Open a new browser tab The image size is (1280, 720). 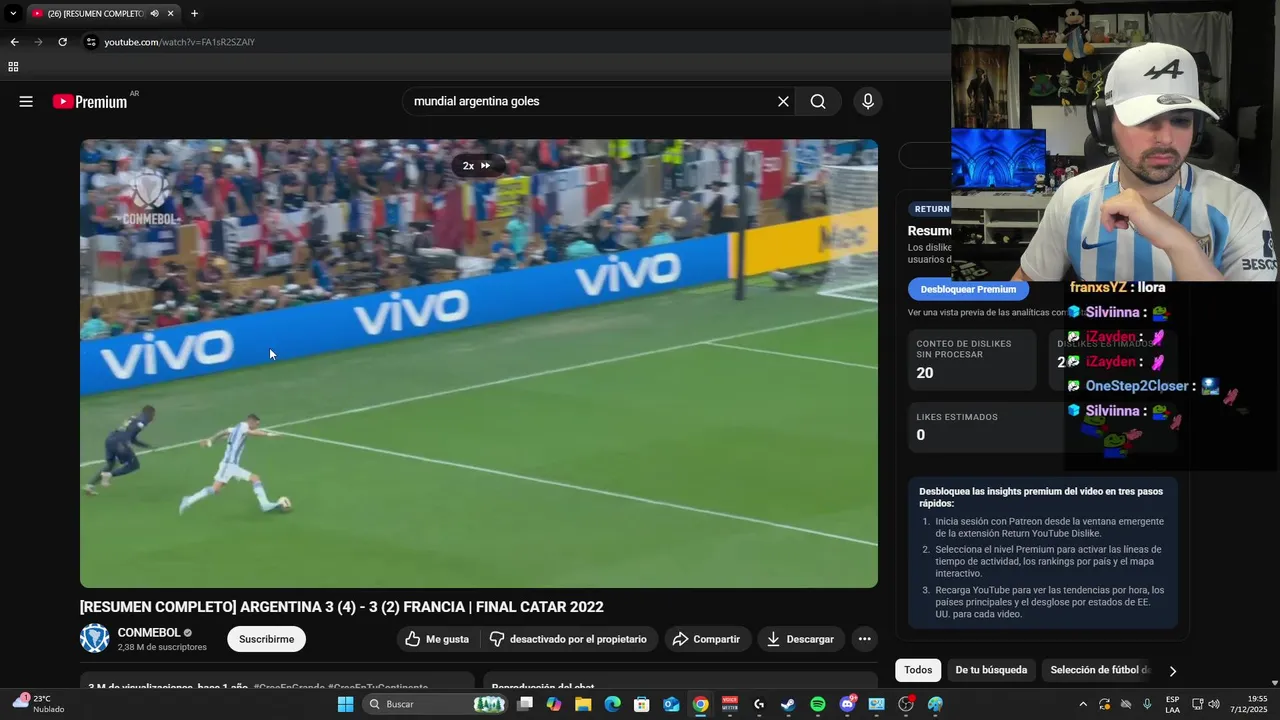click(194, 14)
